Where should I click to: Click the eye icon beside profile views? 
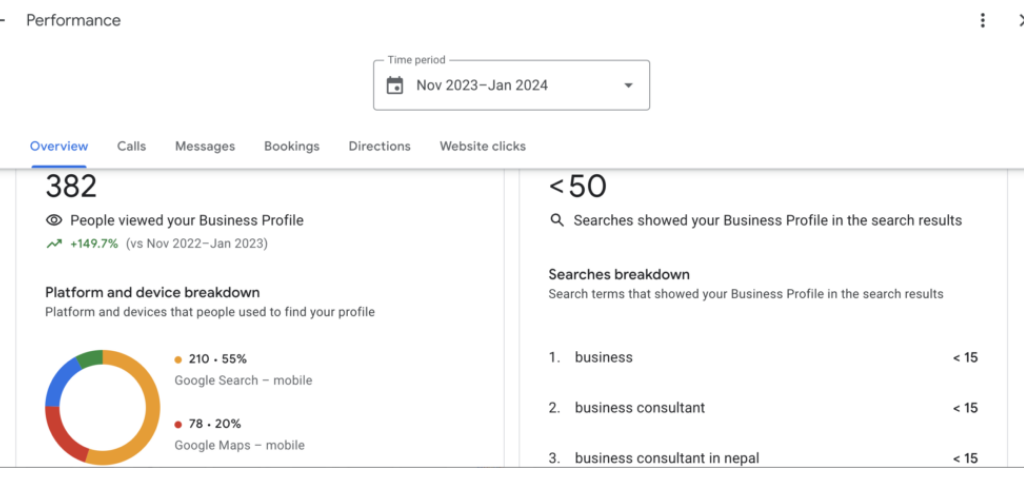[54, 220]
